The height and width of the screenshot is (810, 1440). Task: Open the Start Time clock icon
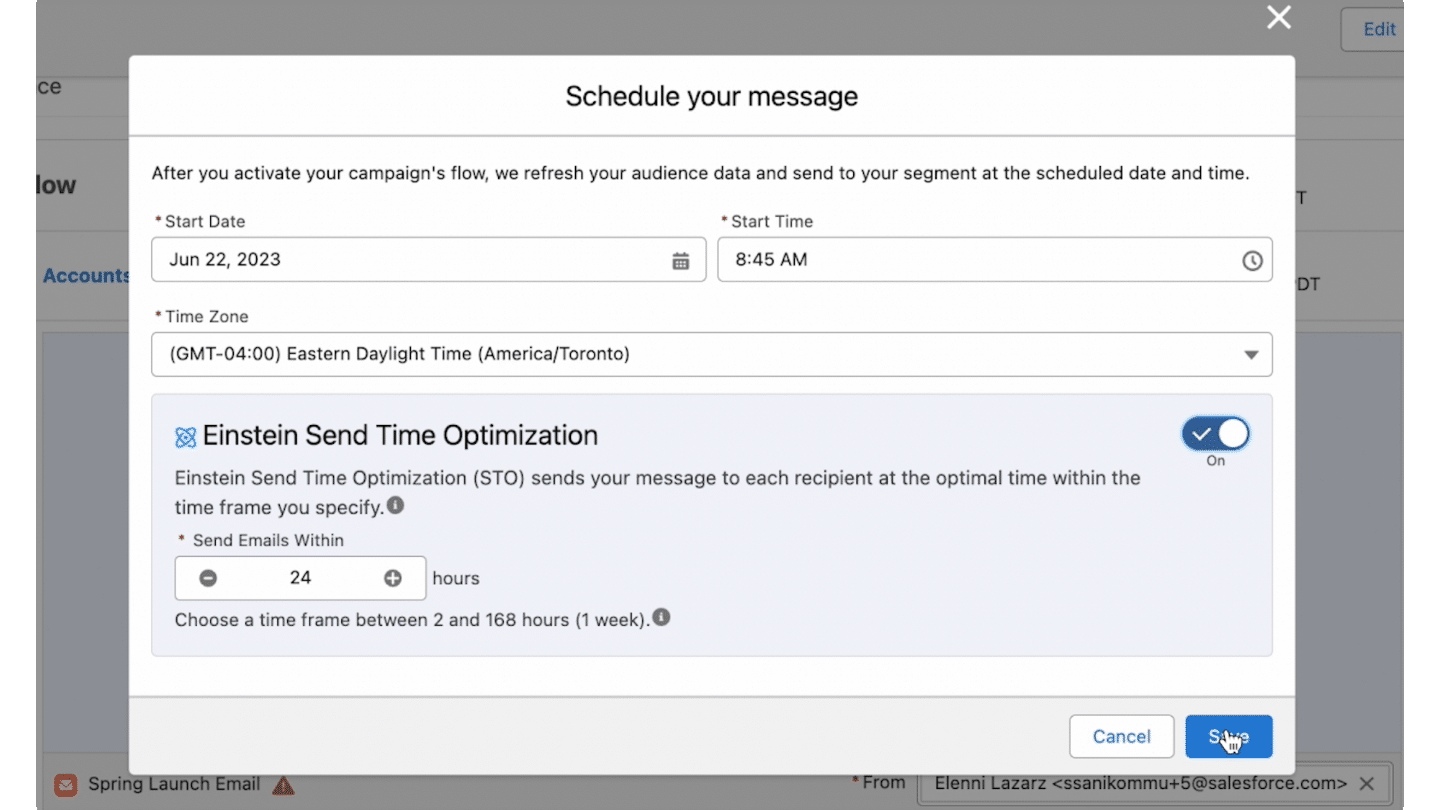point(1252,261)
